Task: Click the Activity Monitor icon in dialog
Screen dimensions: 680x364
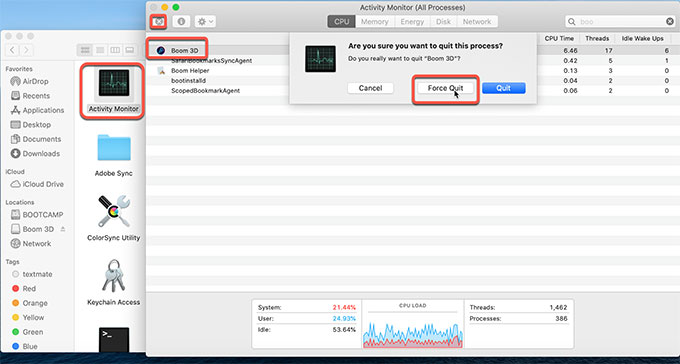Action: (x=320, y=59)
